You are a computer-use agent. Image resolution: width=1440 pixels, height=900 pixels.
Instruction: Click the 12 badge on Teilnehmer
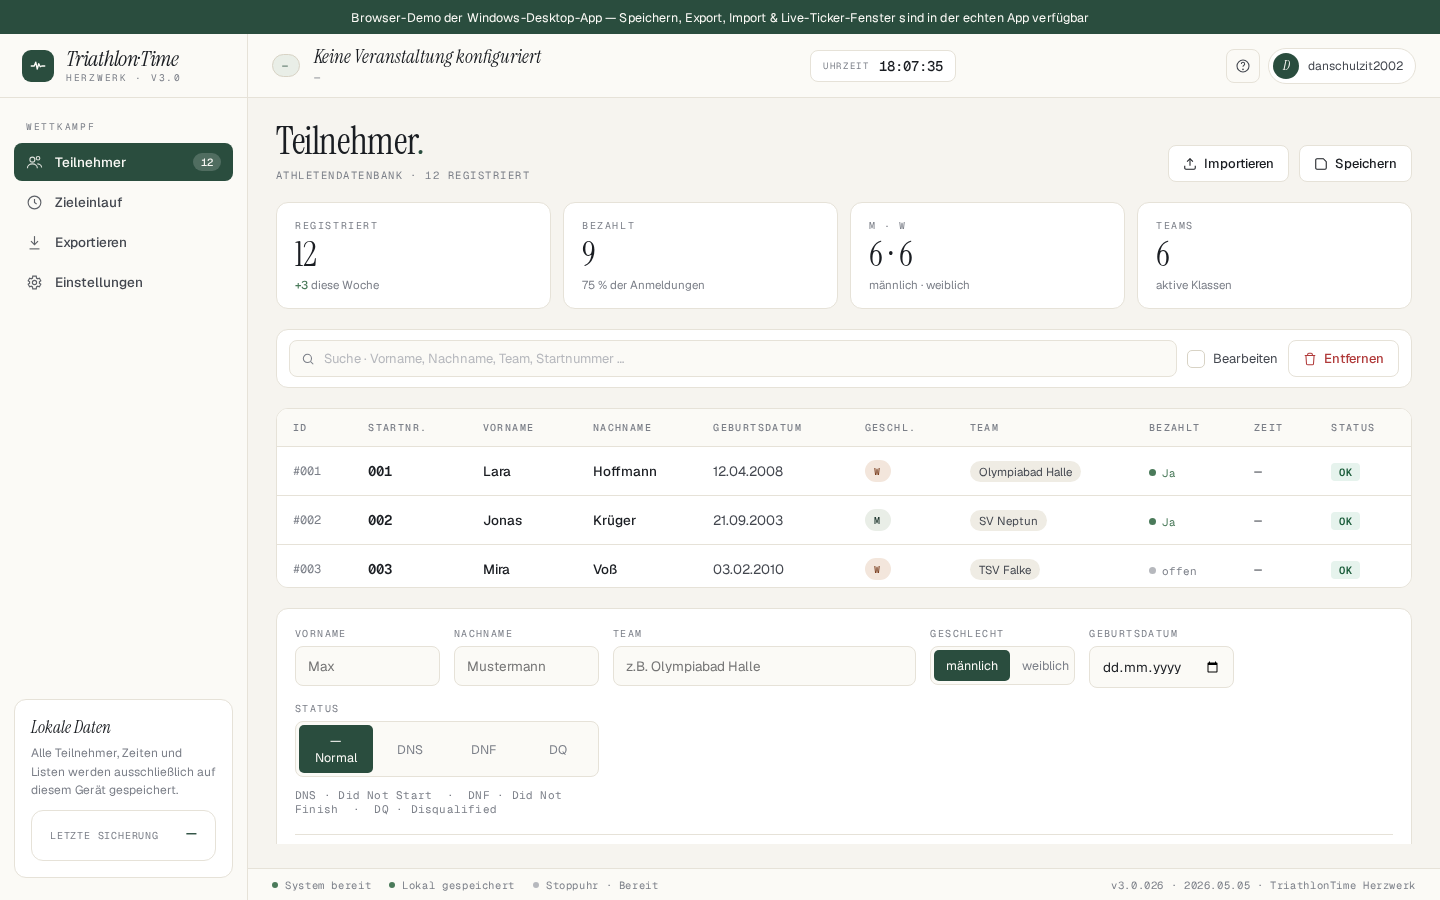click(207, 162)
